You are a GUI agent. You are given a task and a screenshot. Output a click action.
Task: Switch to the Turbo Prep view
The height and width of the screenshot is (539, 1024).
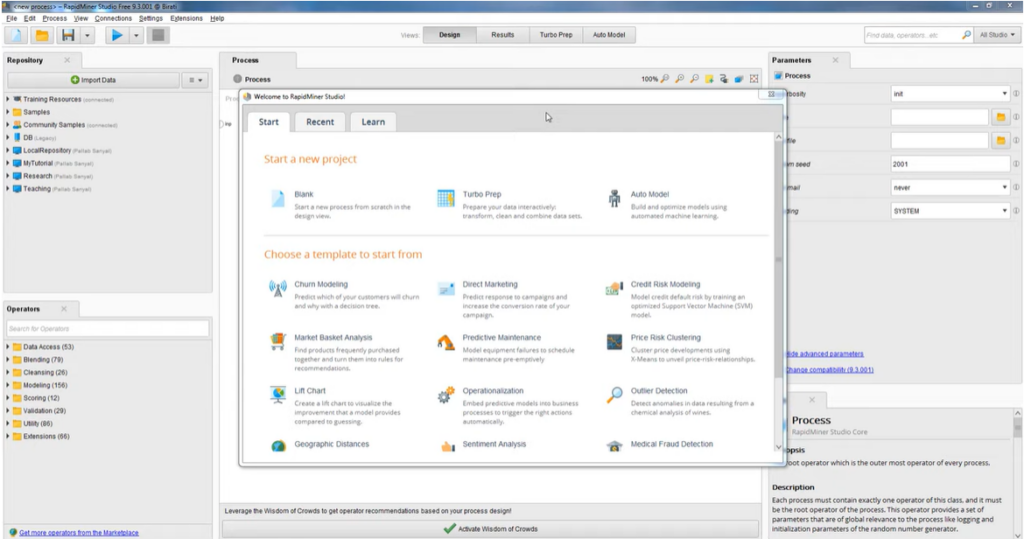[556, 35]
